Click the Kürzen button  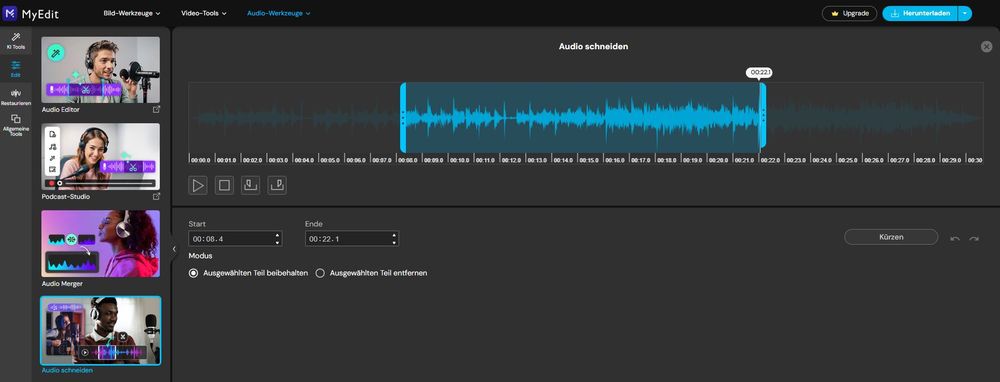click(x=891, y=237)
